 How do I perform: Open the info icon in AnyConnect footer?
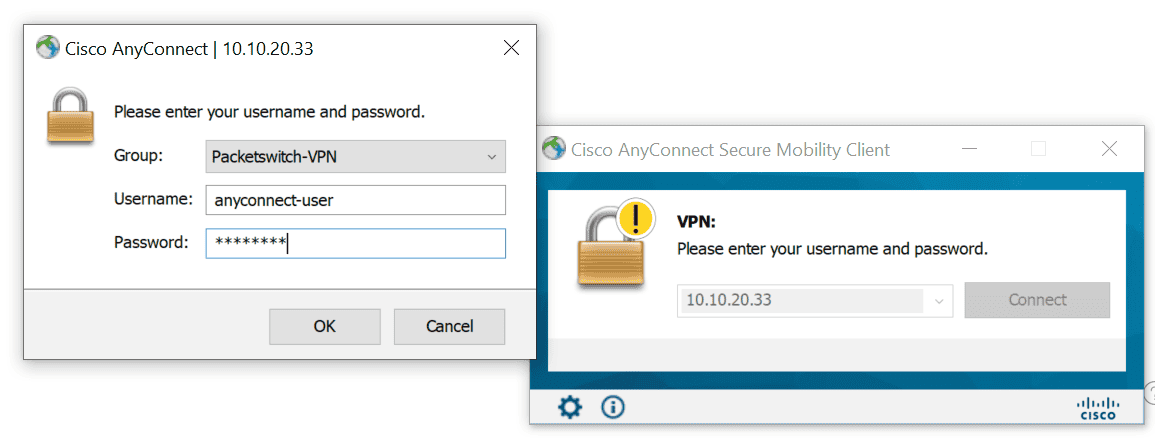(613, 407)
